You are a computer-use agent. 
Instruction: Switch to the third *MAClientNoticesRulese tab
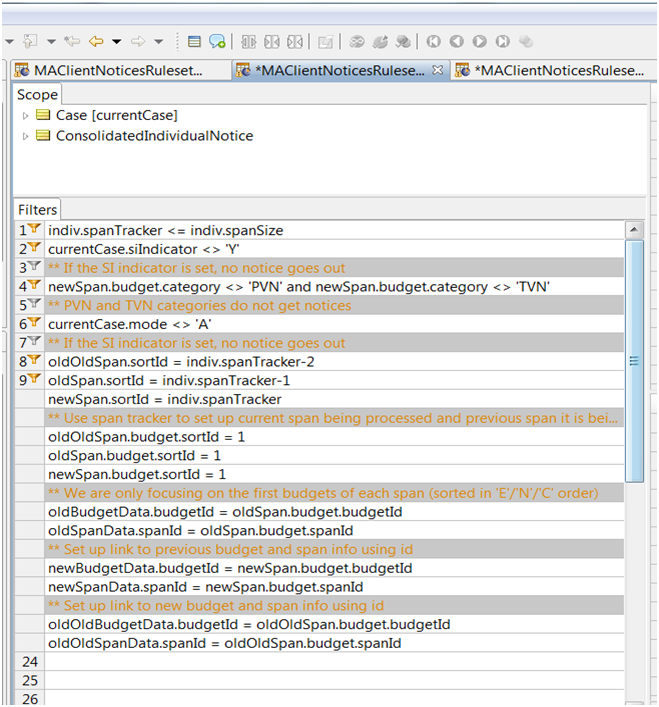point(553,70)
